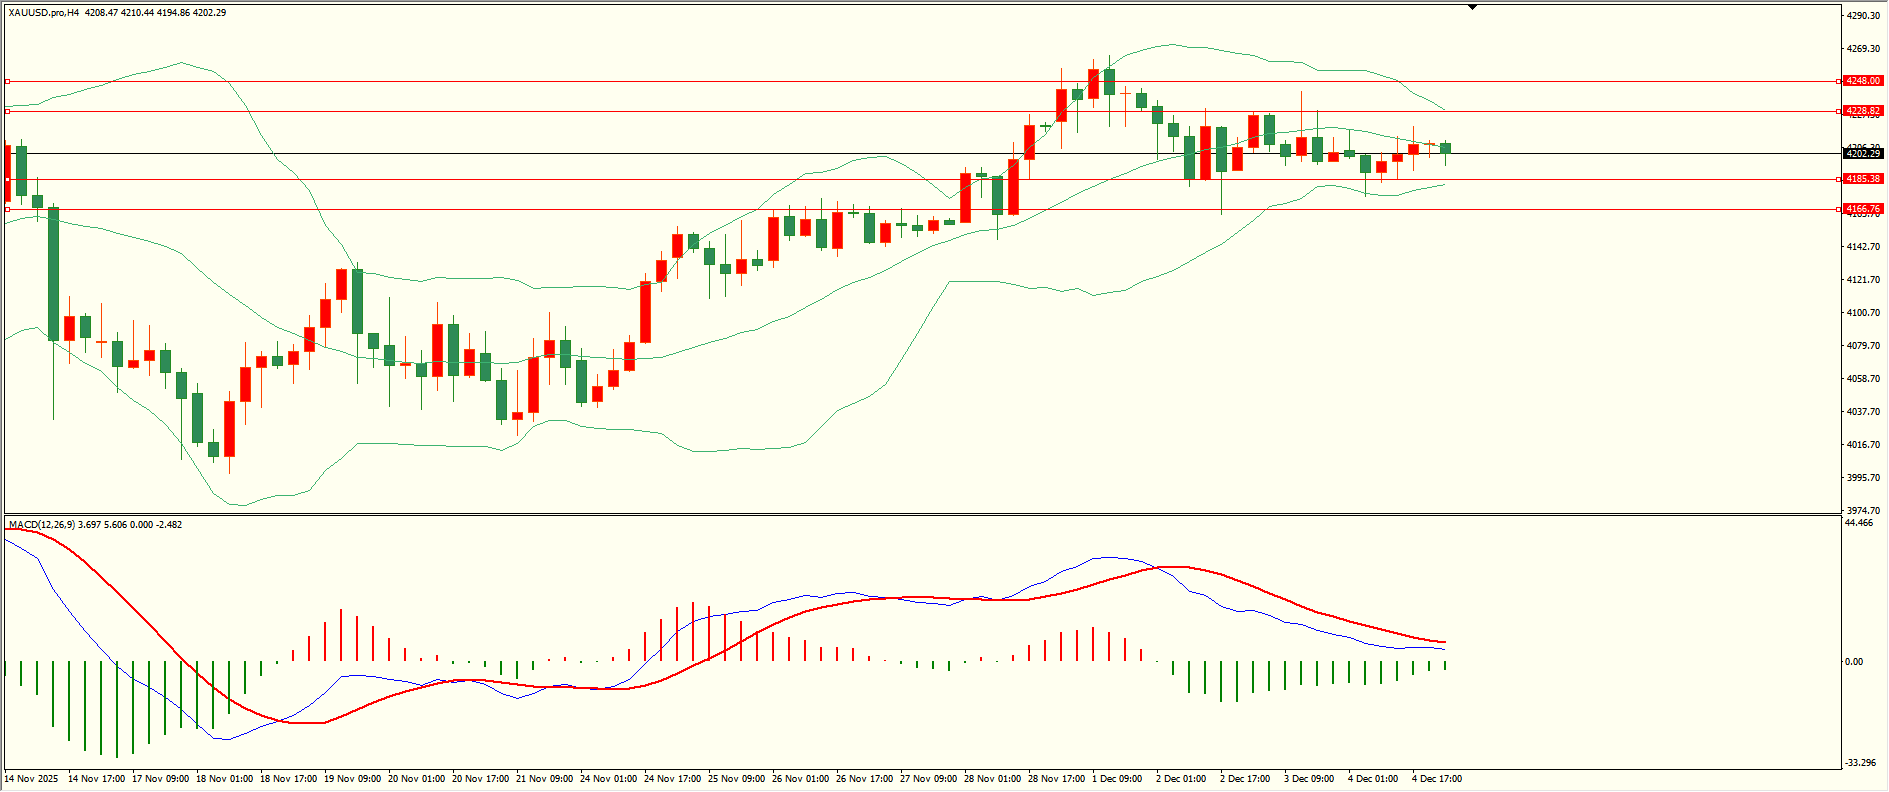Click the 4290.30 price scale value

click(x=1863, y=16)
